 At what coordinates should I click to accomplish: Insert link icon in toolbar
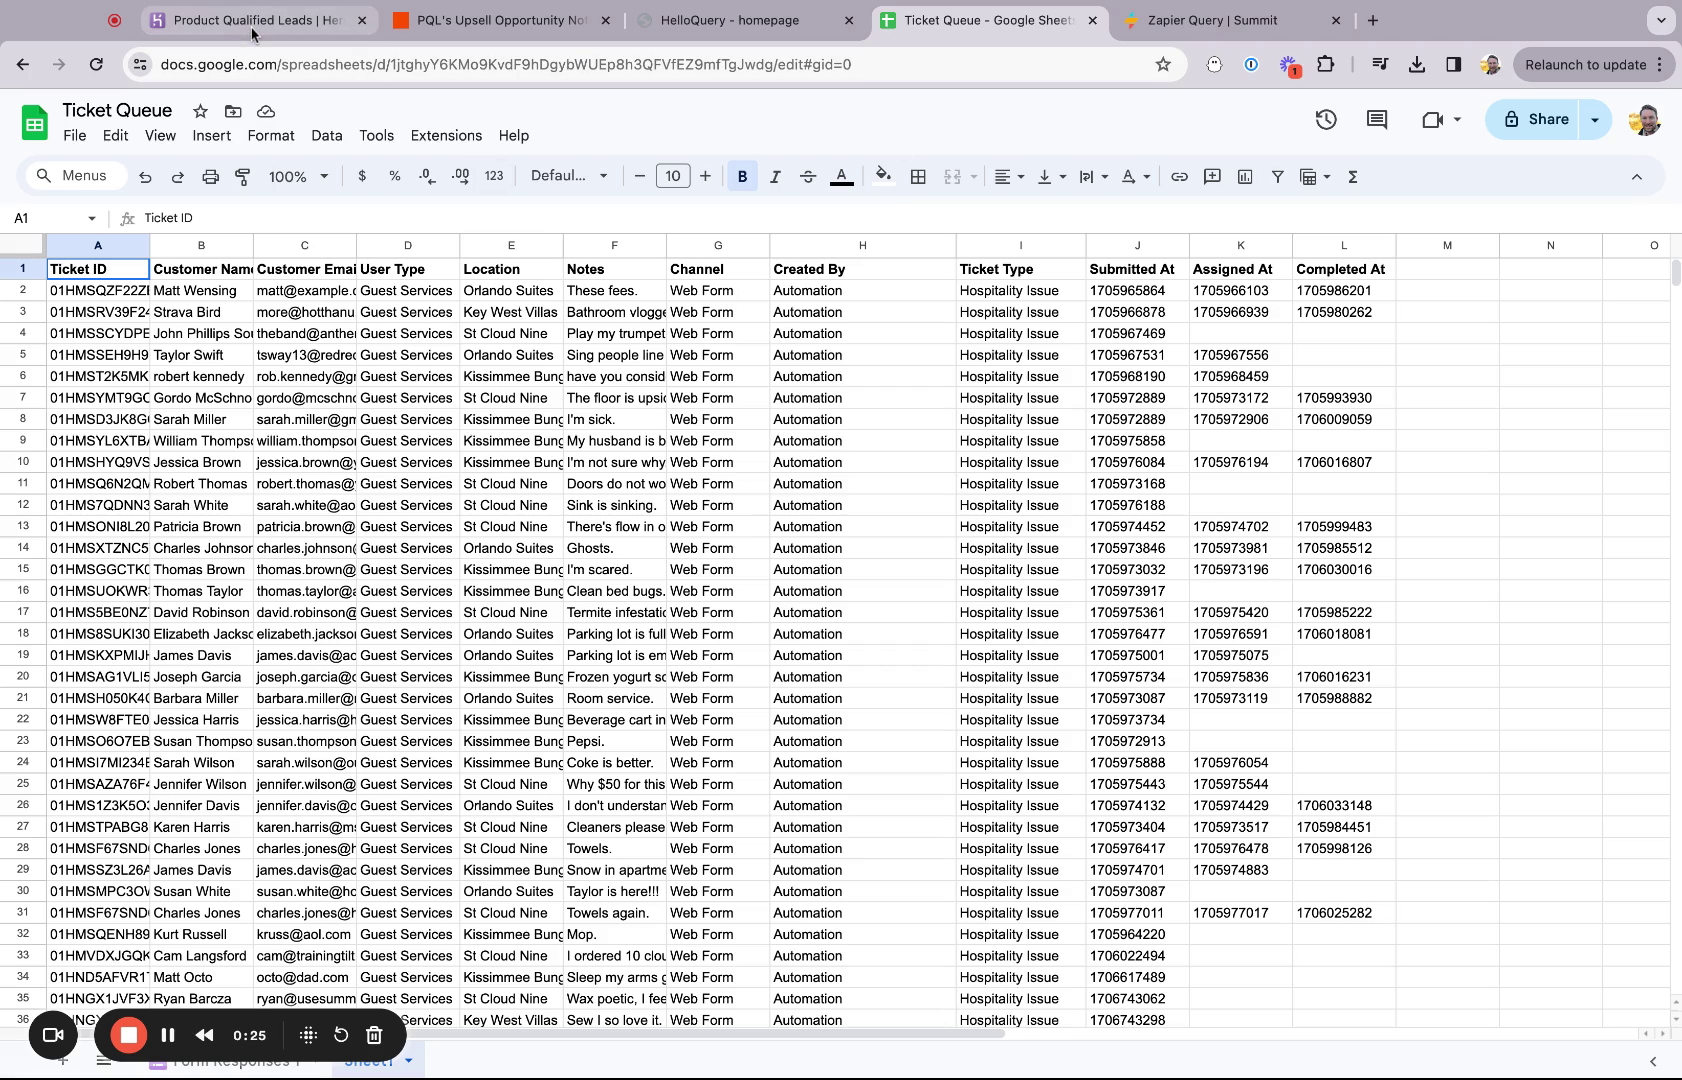pos(1179,176)
